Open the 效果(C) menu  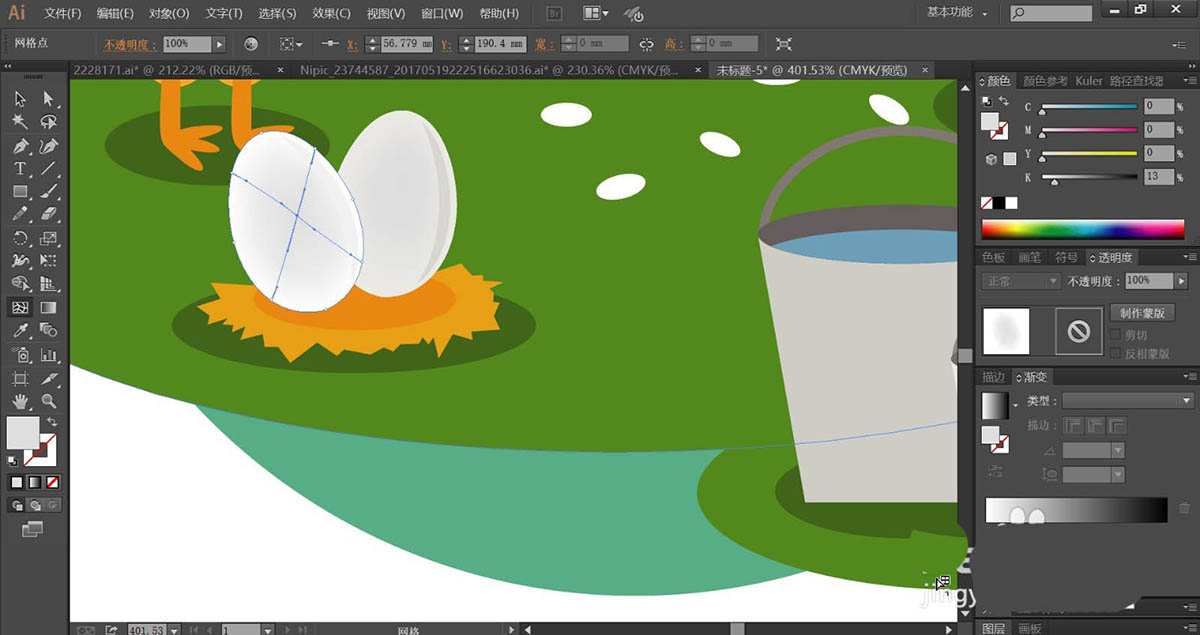[331, 14]
